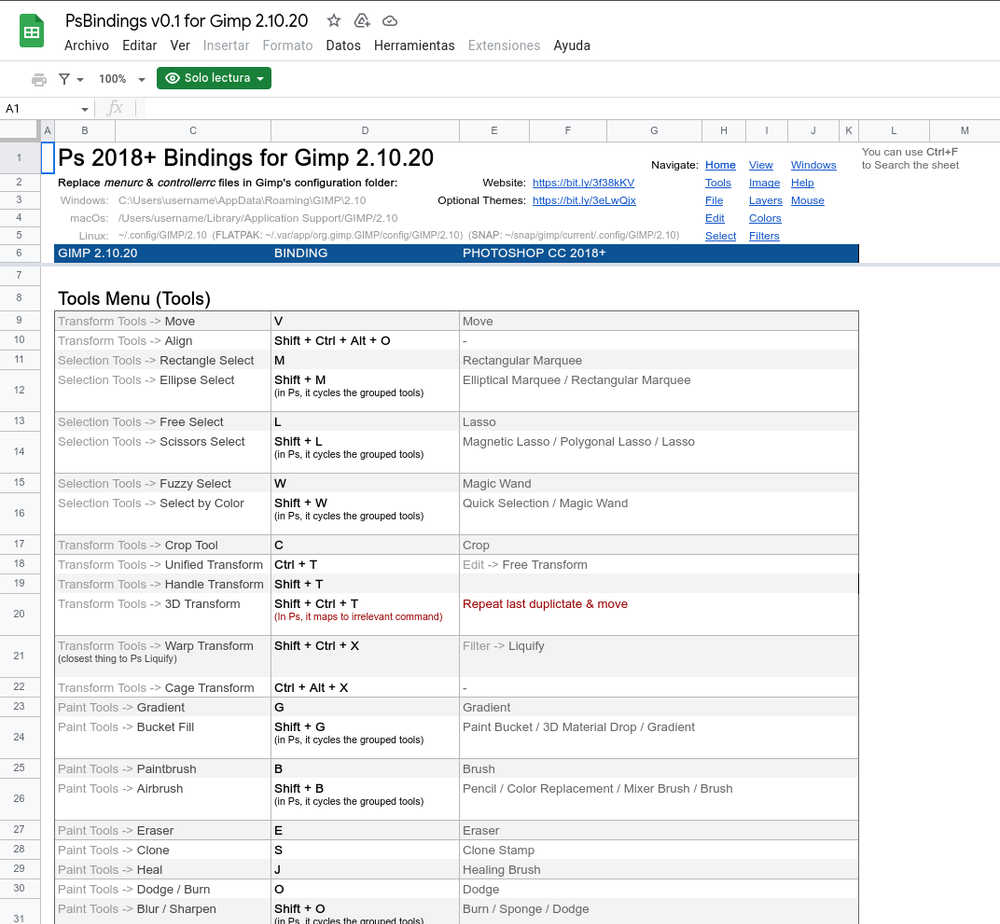The height and width of the screenshot is (924, 1000).
Task: Click the 'Ctrl + Alt + X' binding cell
Action: (365, 688)
